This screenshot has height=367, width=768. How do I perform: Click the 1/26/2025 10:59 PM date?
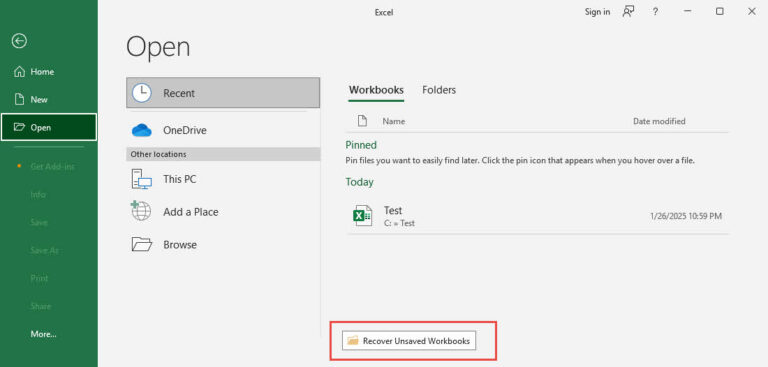(686, 216)
